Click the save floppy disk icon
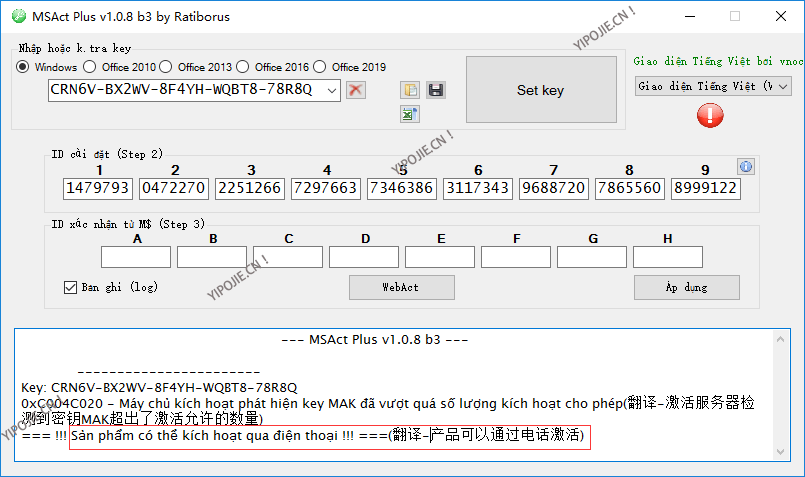Image resolution: width=805 pixels, height=477 pixels. [436, 90]
